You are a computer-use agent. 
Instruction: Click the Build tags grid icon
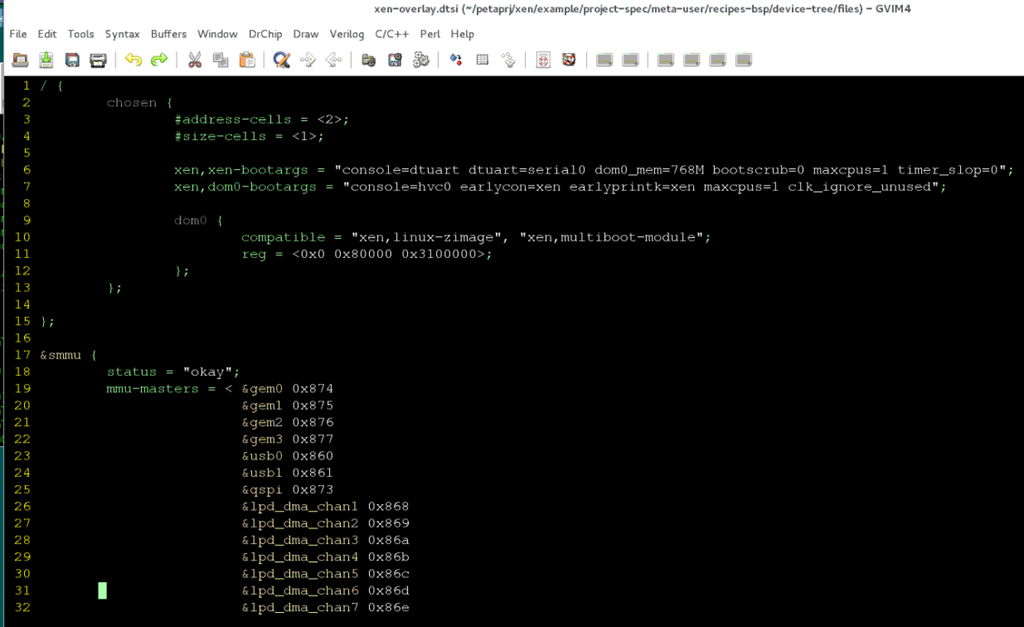tap(482, 60)
